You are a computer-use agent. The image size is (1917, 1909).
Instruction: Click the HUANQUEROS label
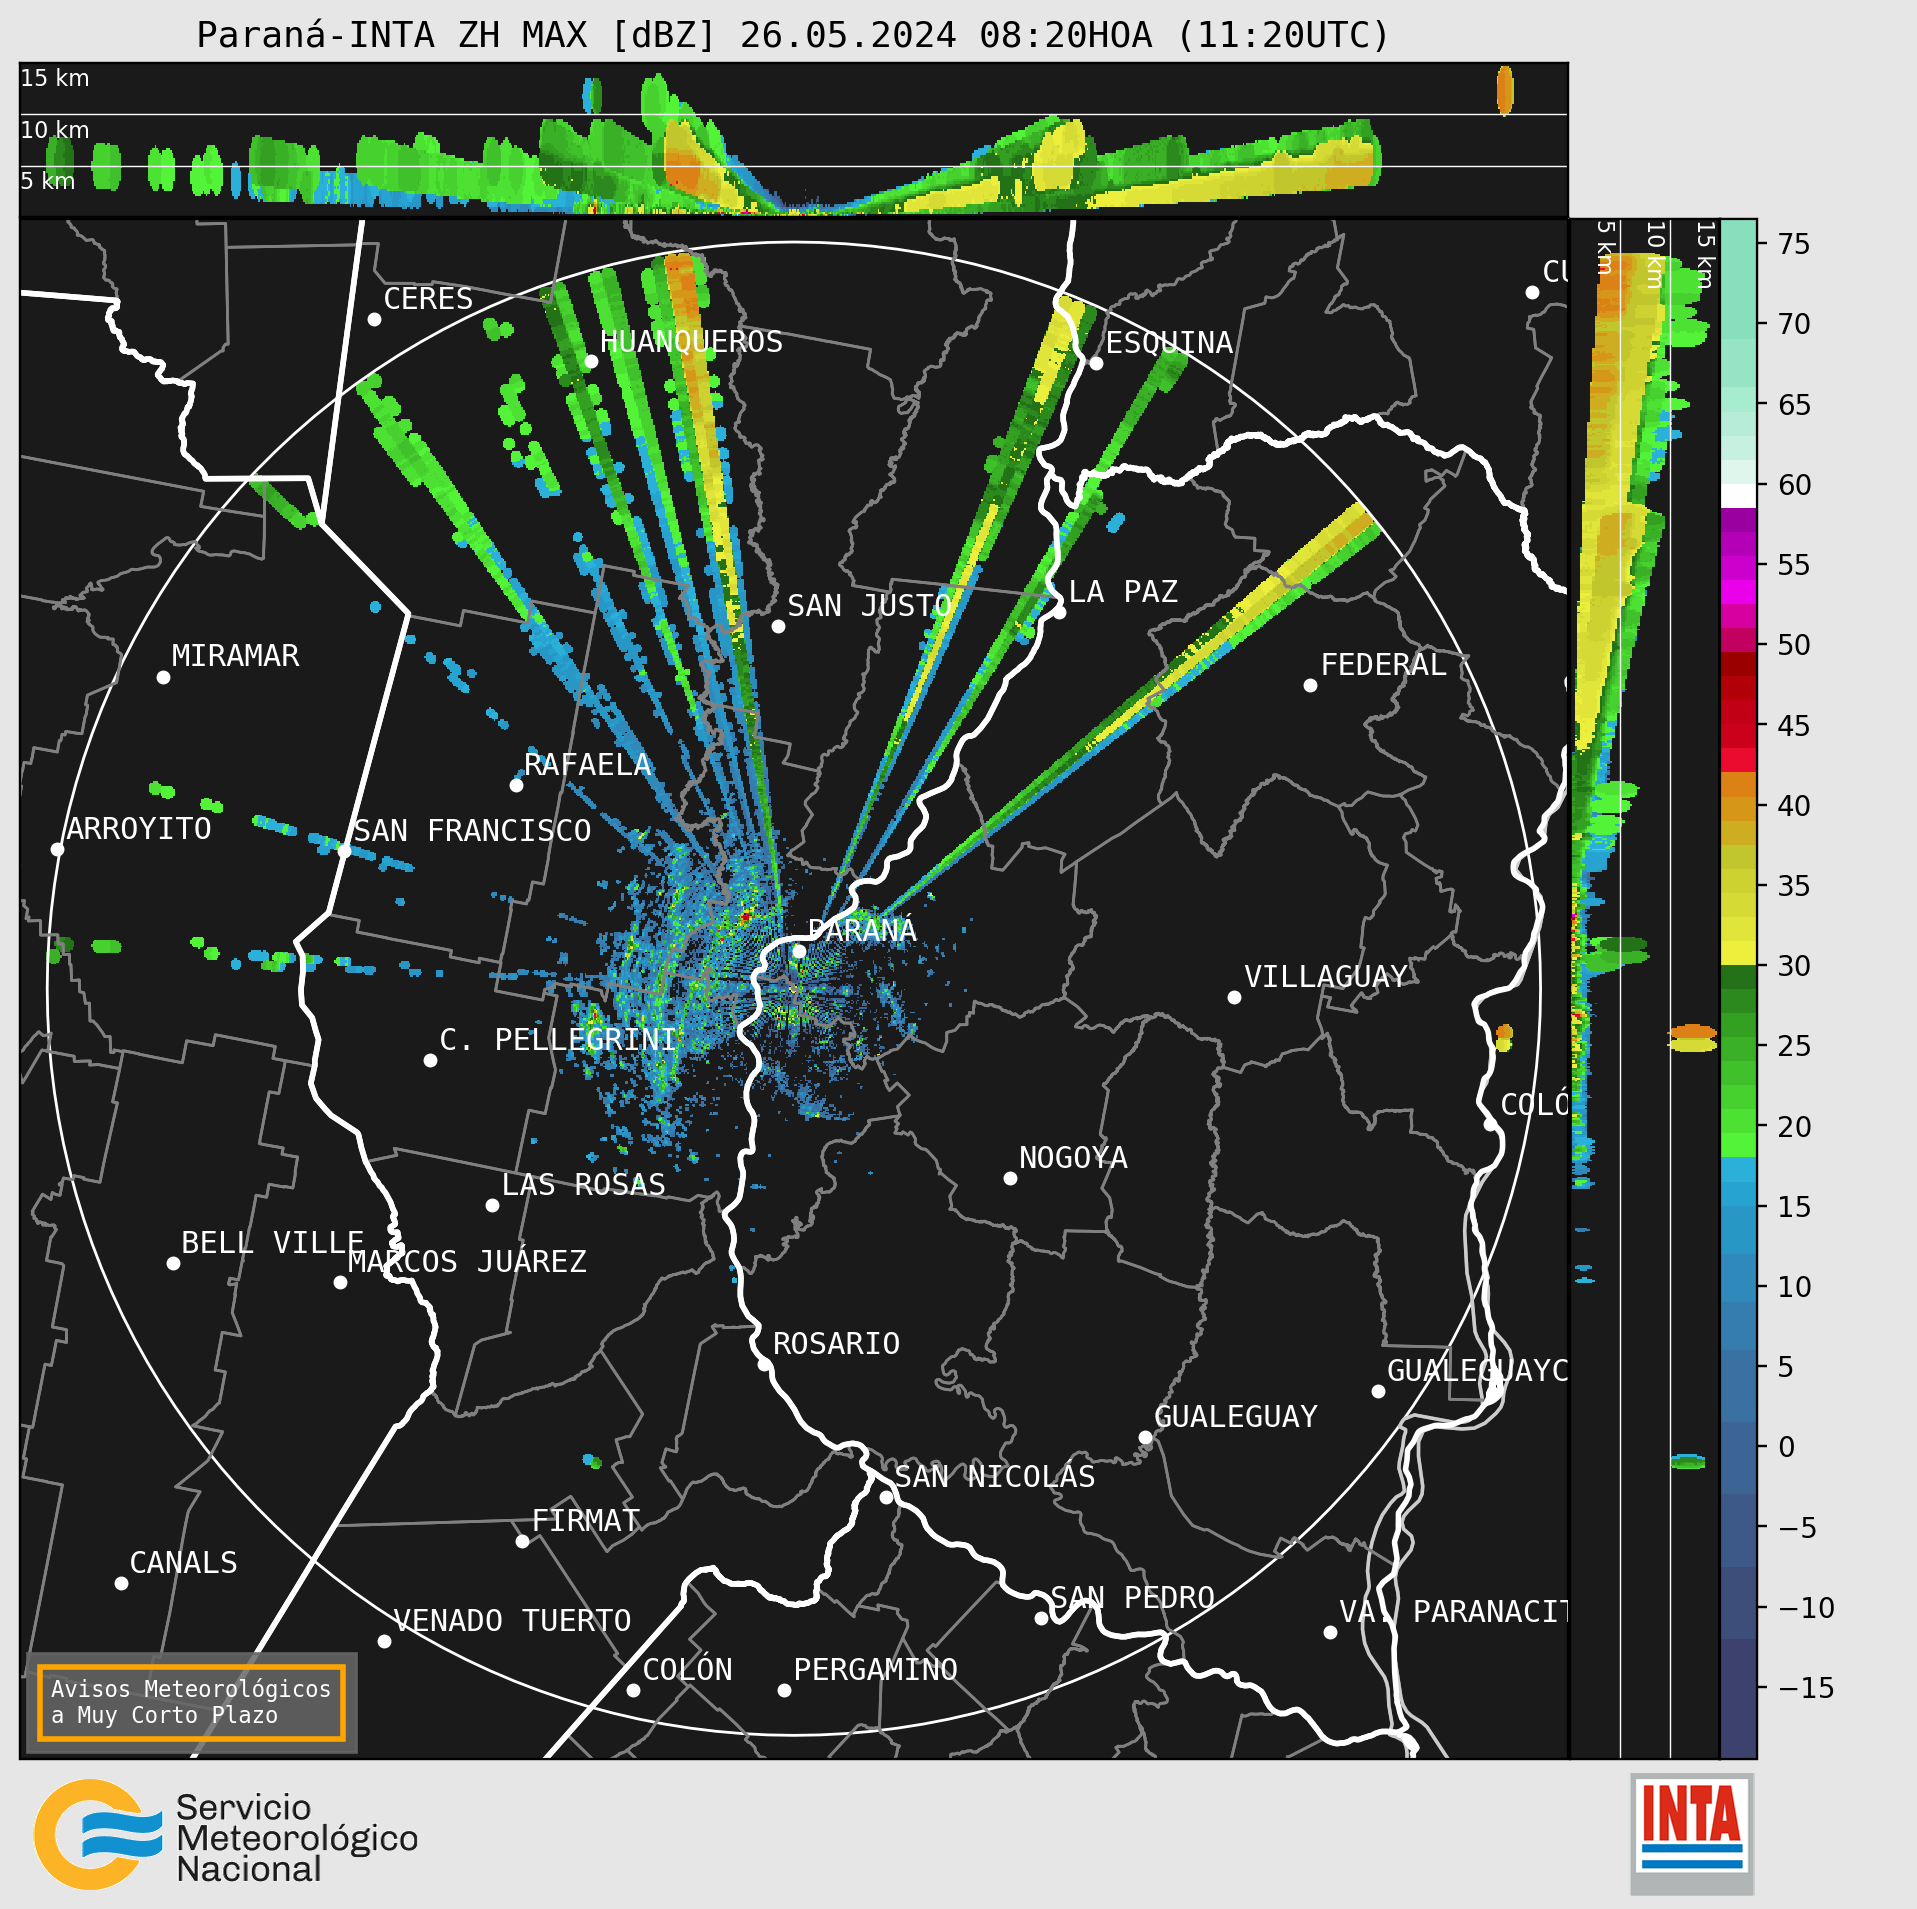691,342
